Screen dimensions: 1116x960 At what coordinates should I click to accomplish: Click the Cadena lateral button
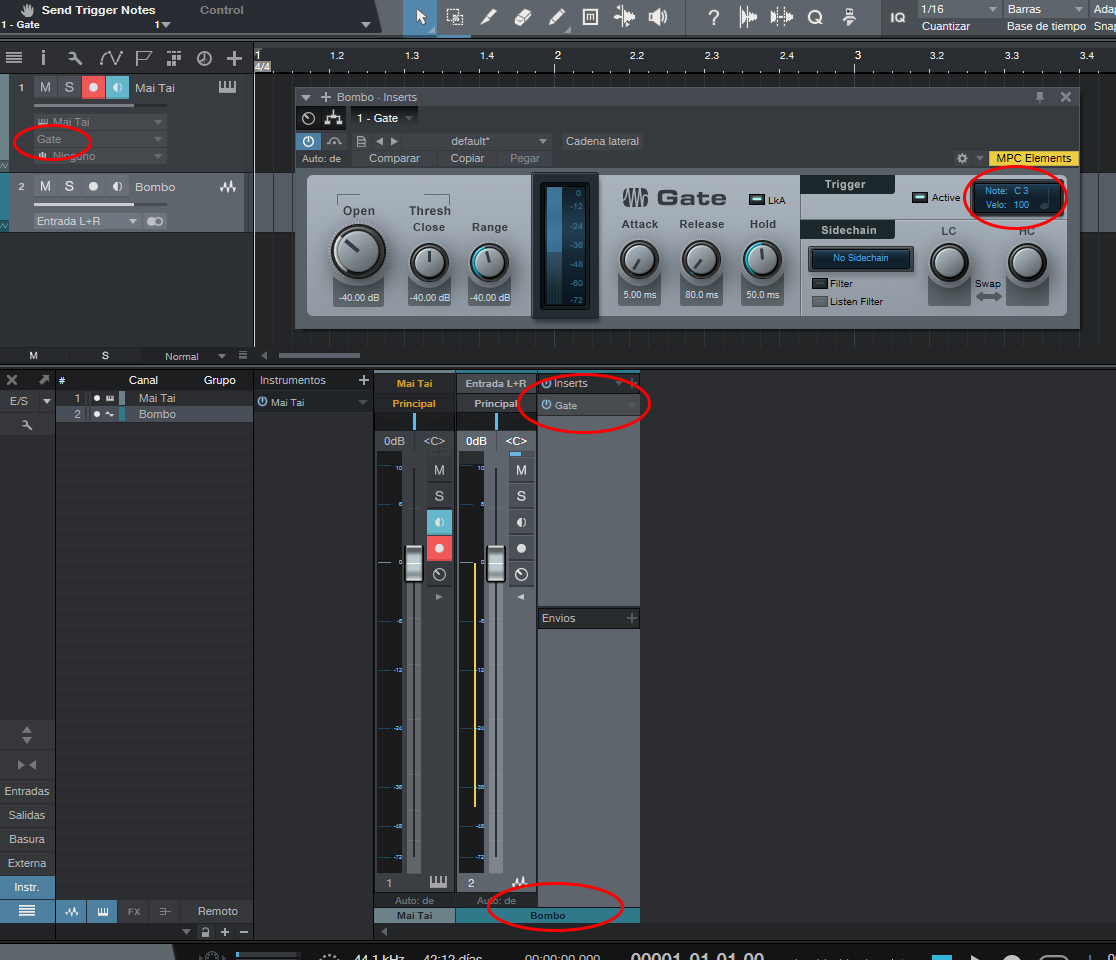tap(602, 141)
